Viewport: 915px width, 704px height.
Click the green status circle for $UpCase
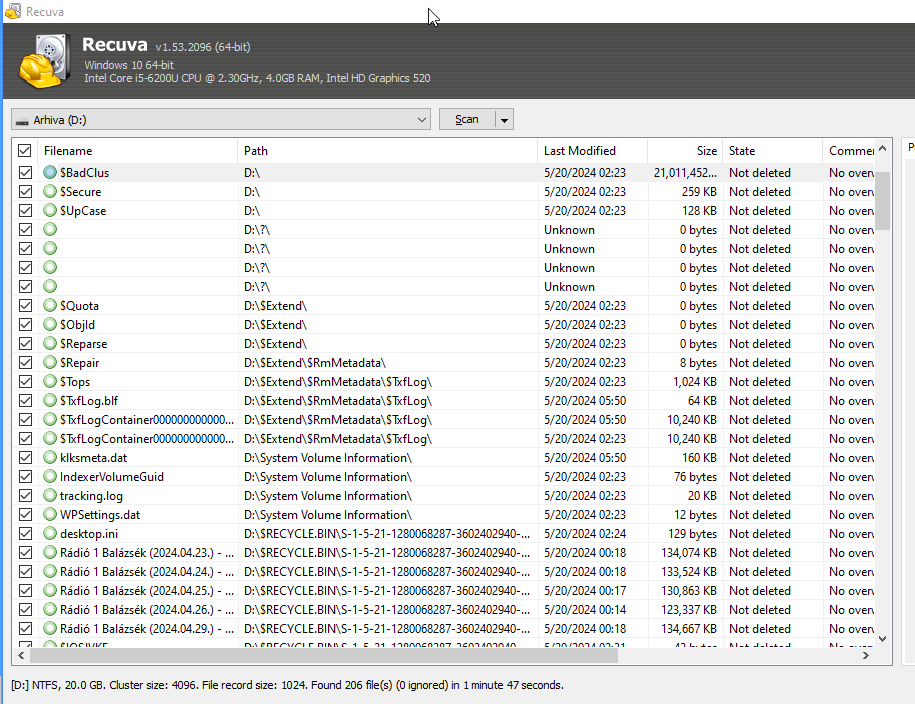[x=50, y=210]
